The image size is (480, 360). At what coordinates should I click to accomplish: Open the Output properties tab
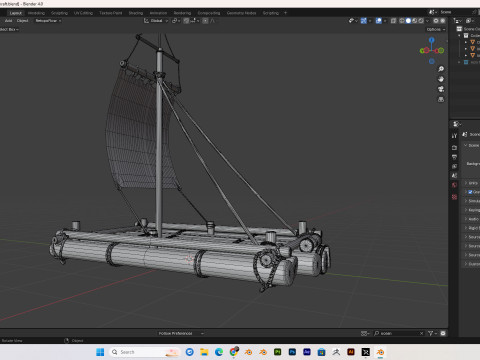(x=454, y=157)
